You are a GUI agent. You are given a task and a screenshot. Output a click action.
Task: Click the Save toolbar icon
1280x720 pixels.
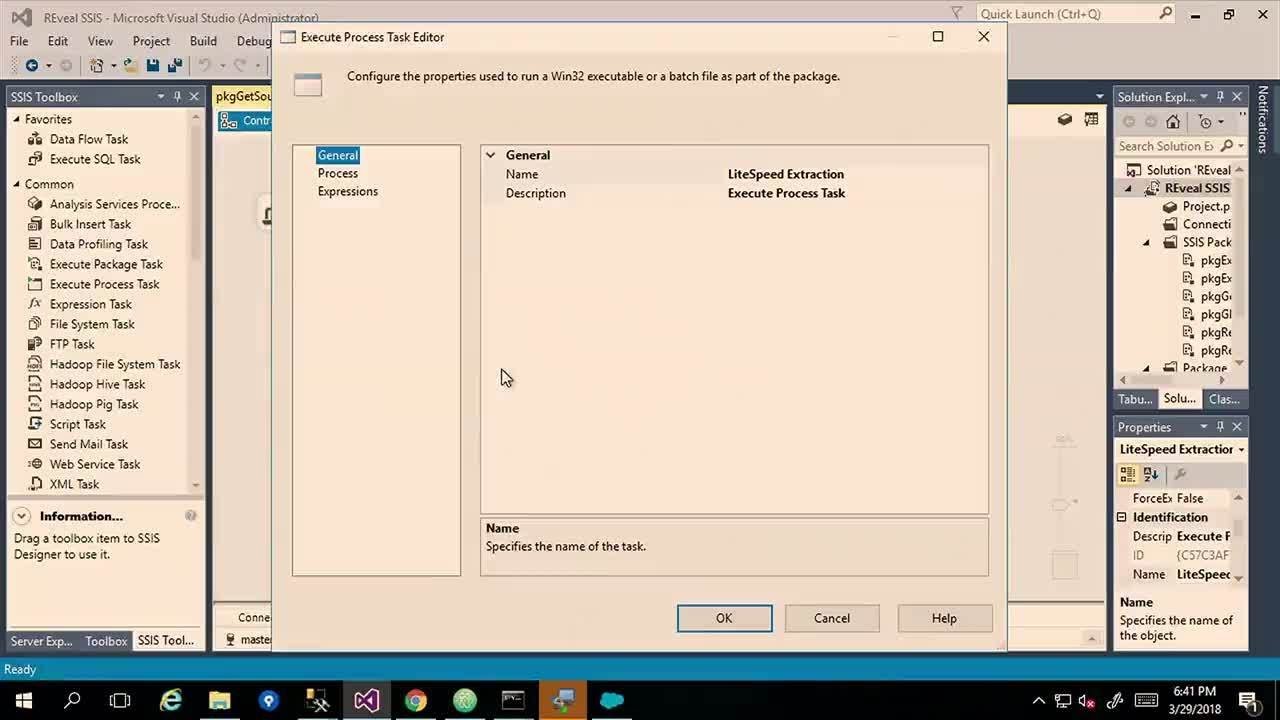pos(153,65)
